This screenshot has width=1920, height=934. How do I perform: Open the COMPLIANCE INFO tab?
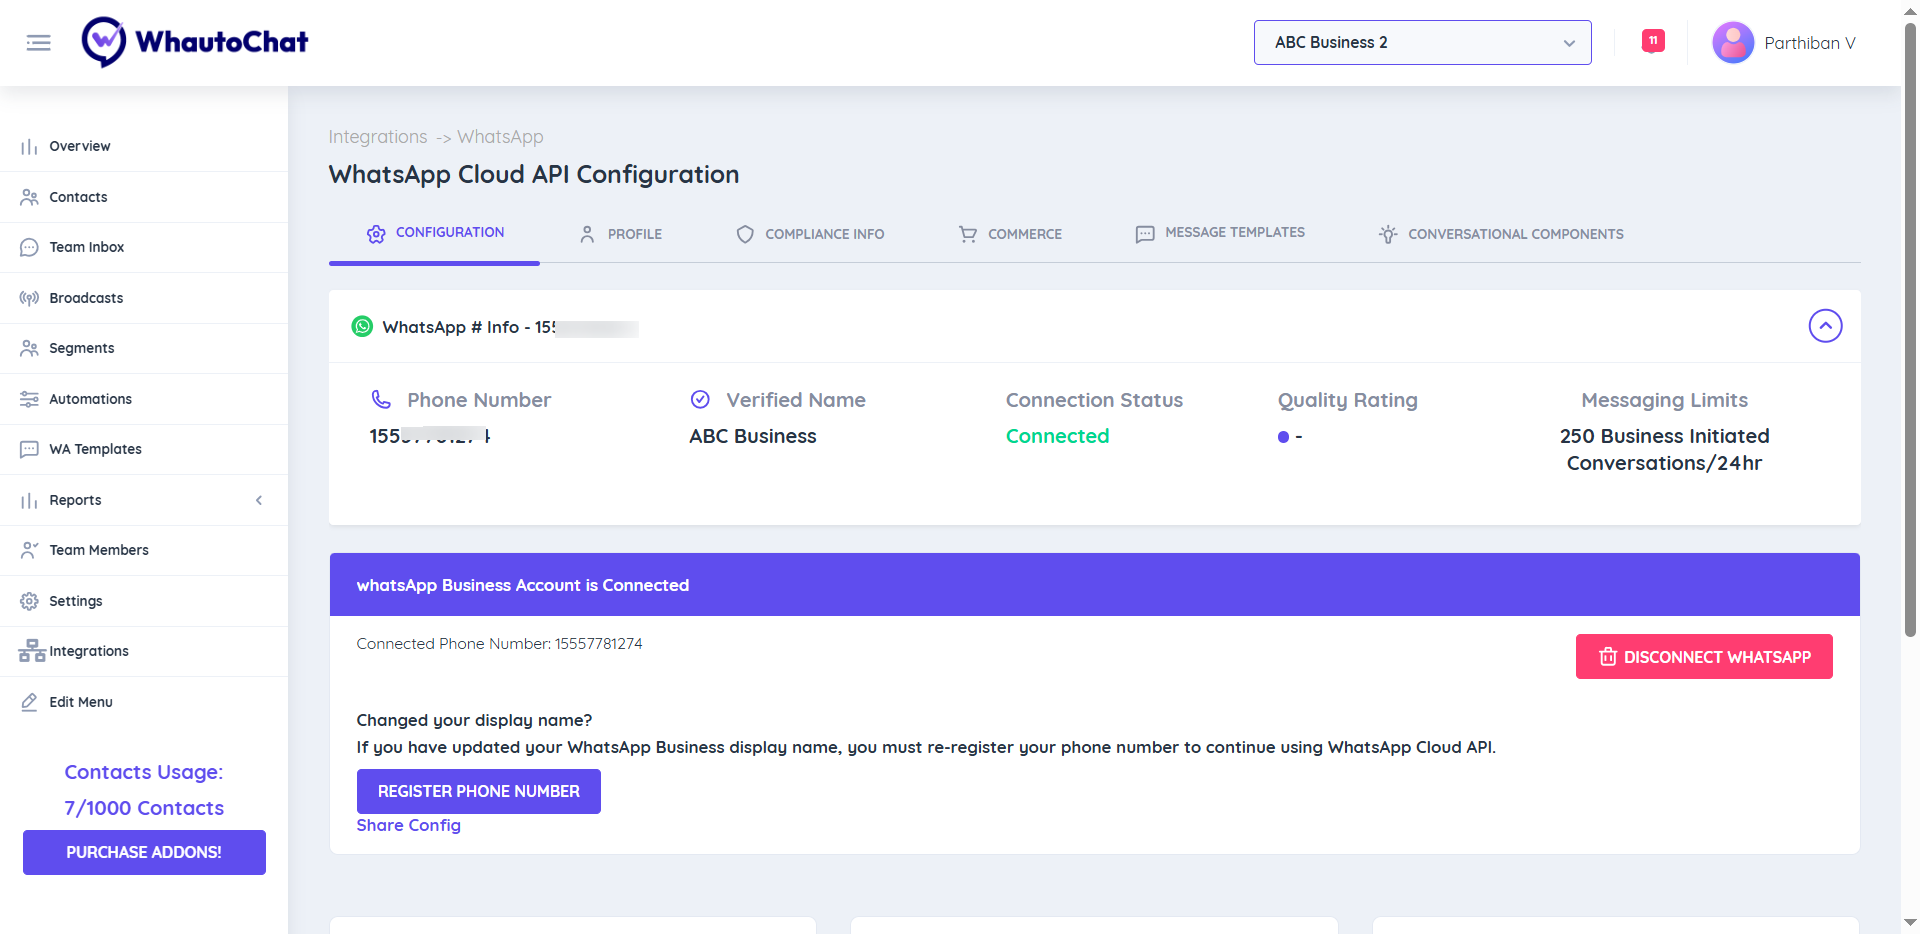(810, 234)
